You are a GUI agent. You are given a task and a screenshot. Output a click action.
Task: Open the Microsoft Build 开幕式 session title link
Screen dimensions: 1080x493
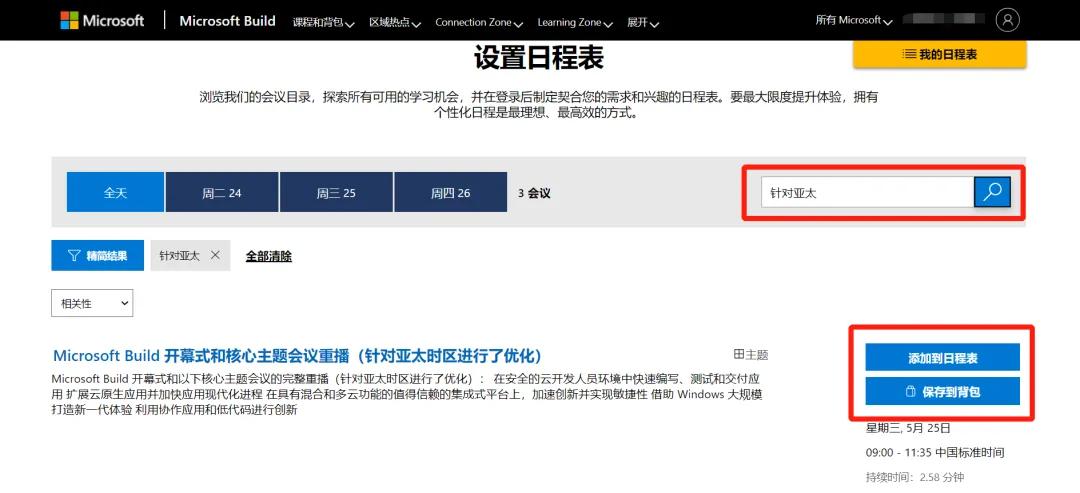pos(297,355)
